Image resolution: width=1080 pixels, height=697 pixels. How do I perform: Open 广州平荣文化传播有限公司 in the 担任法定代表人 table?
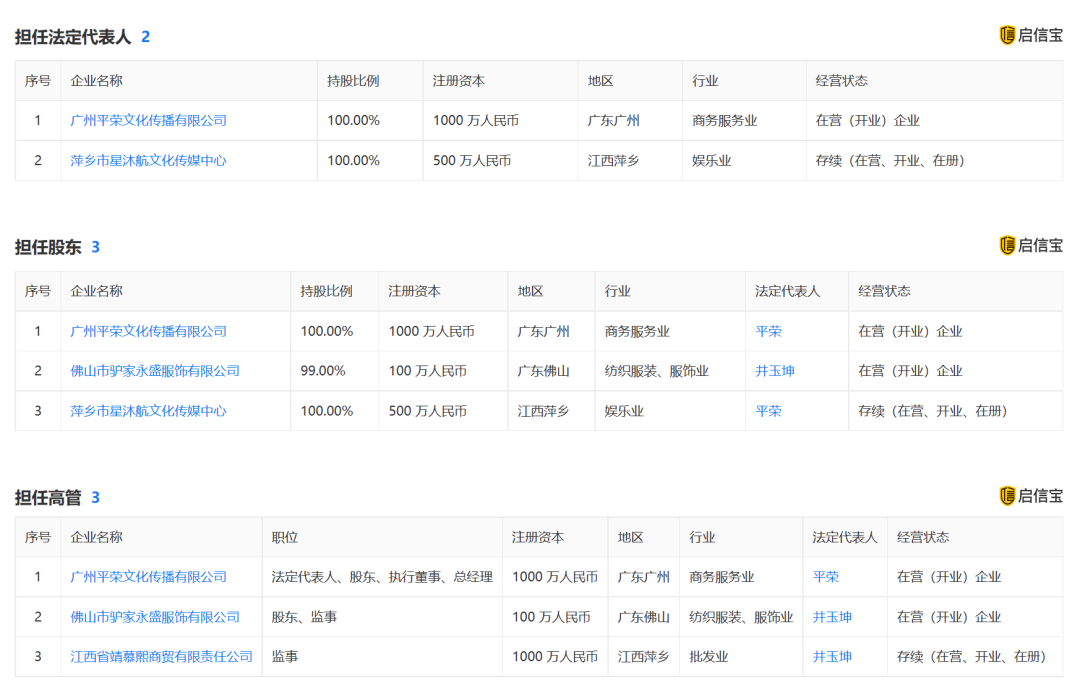tap(148, 121)
